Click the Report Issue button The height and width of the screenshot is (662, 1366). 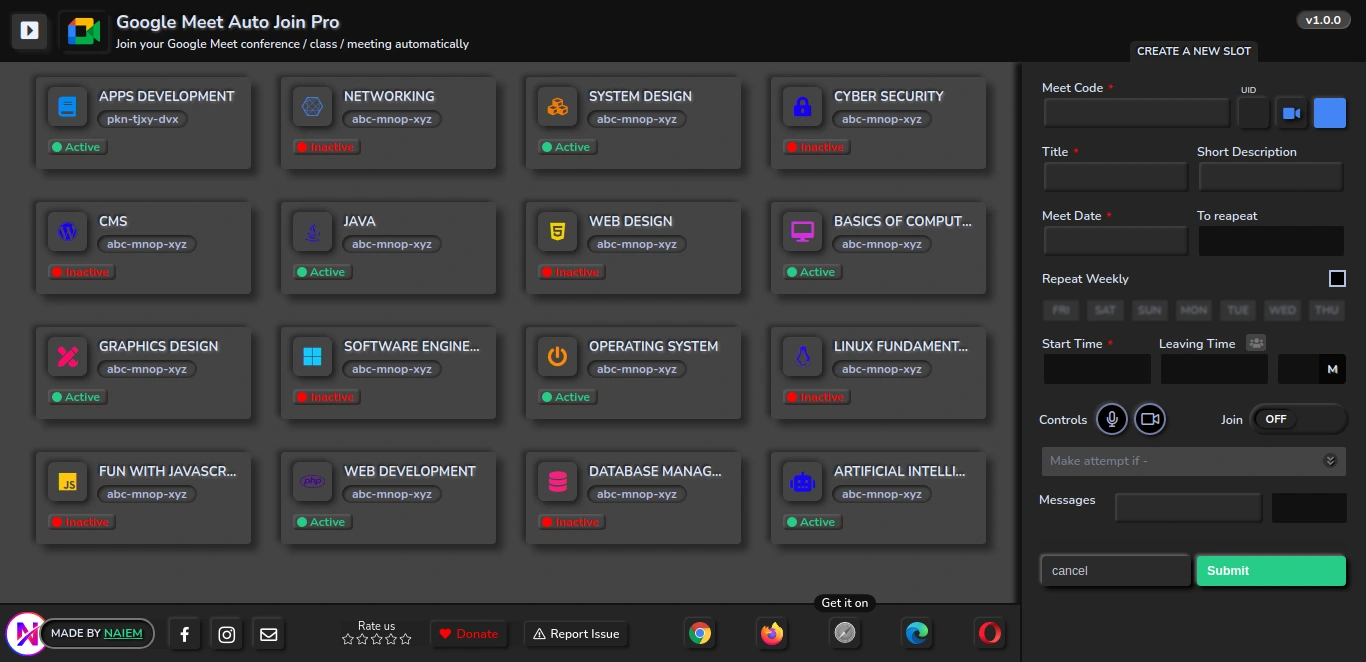577,634
